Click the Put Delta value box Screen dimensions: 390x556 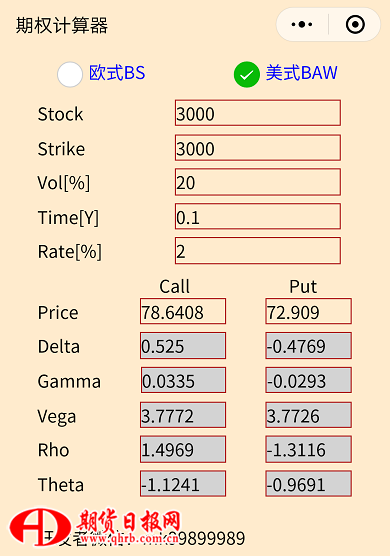(x=308, y=346)
